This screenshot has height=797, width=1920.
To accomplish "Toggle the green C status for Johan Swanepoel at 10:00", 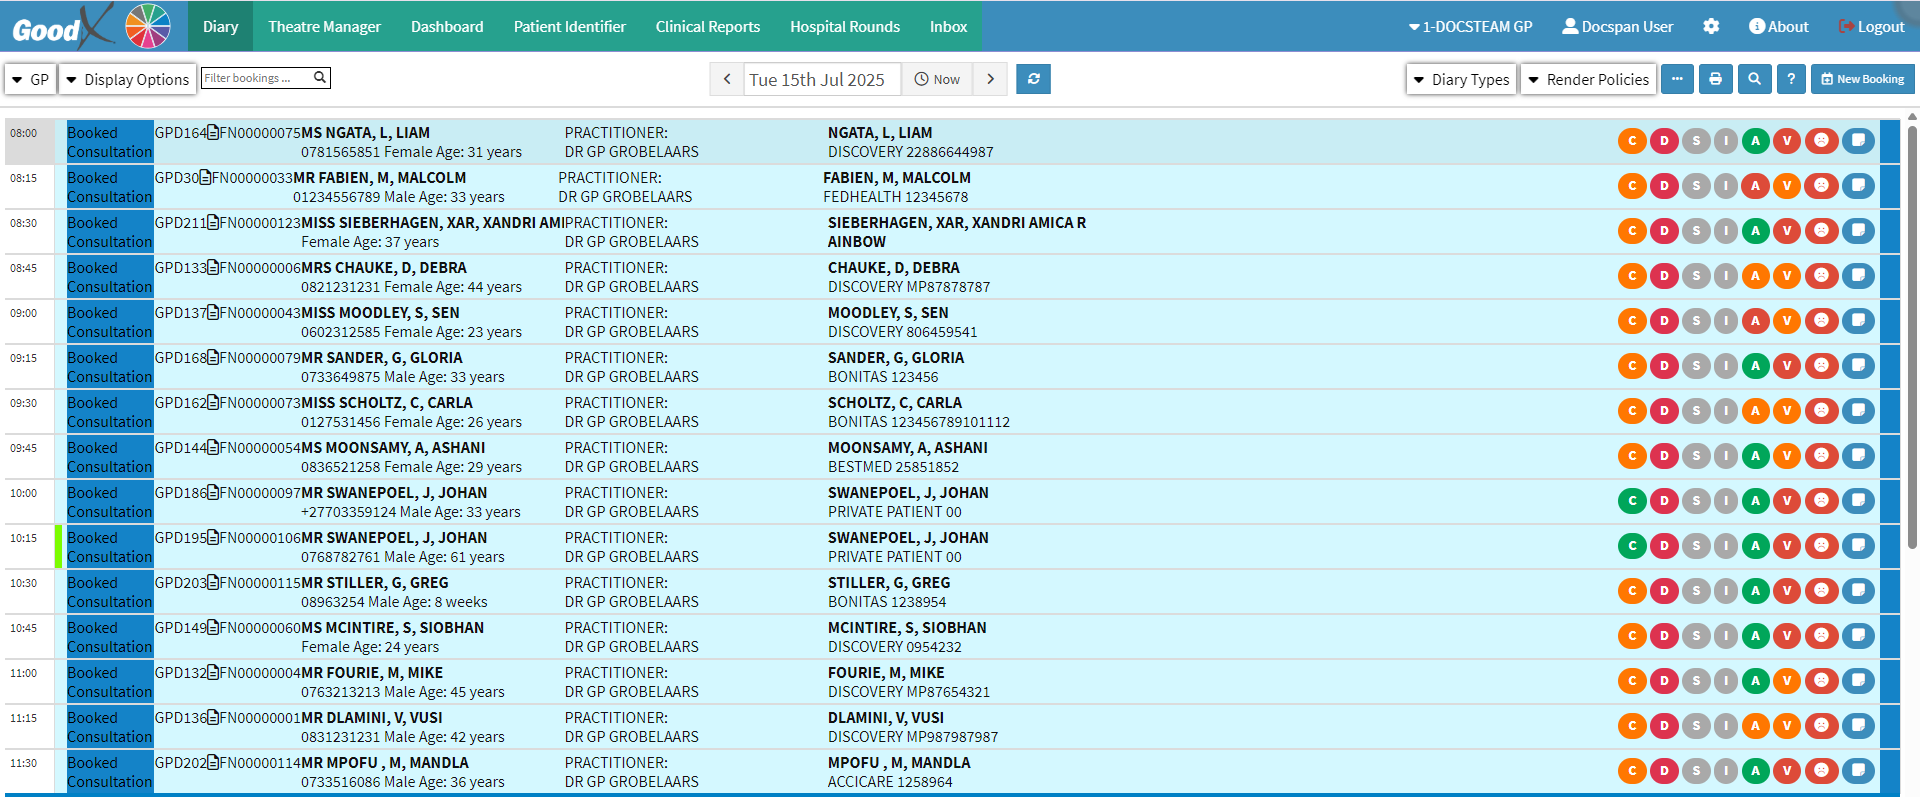I will (1632, 501).
